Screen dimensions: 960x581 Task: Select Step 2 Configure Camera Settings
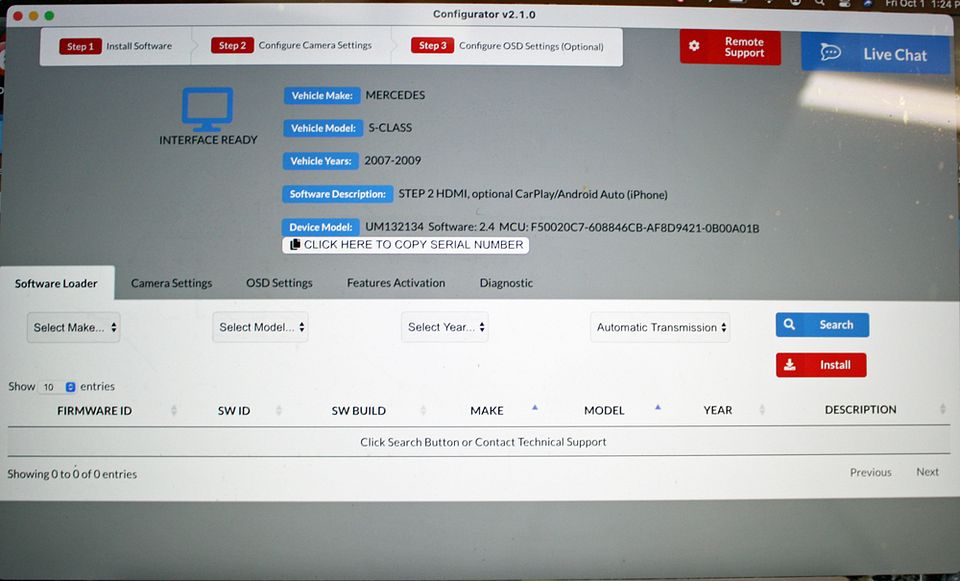291,45
